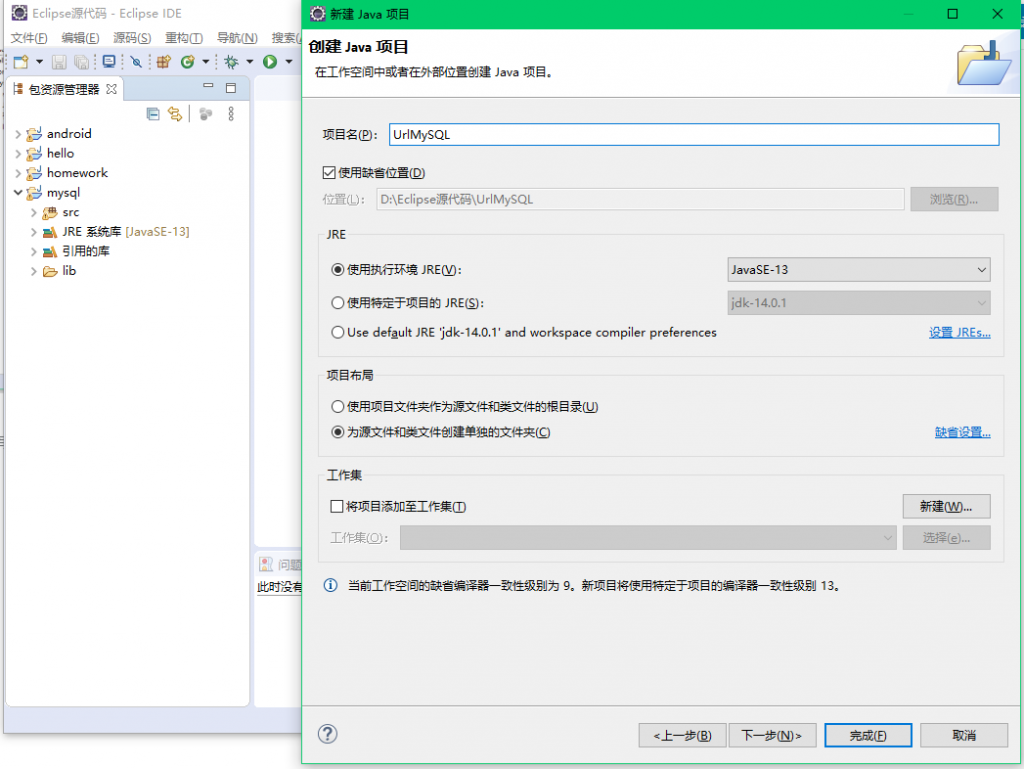Uncheck 使用缺省位置 in the dialog
This screenshot has height=769, width=1024.
328,170
